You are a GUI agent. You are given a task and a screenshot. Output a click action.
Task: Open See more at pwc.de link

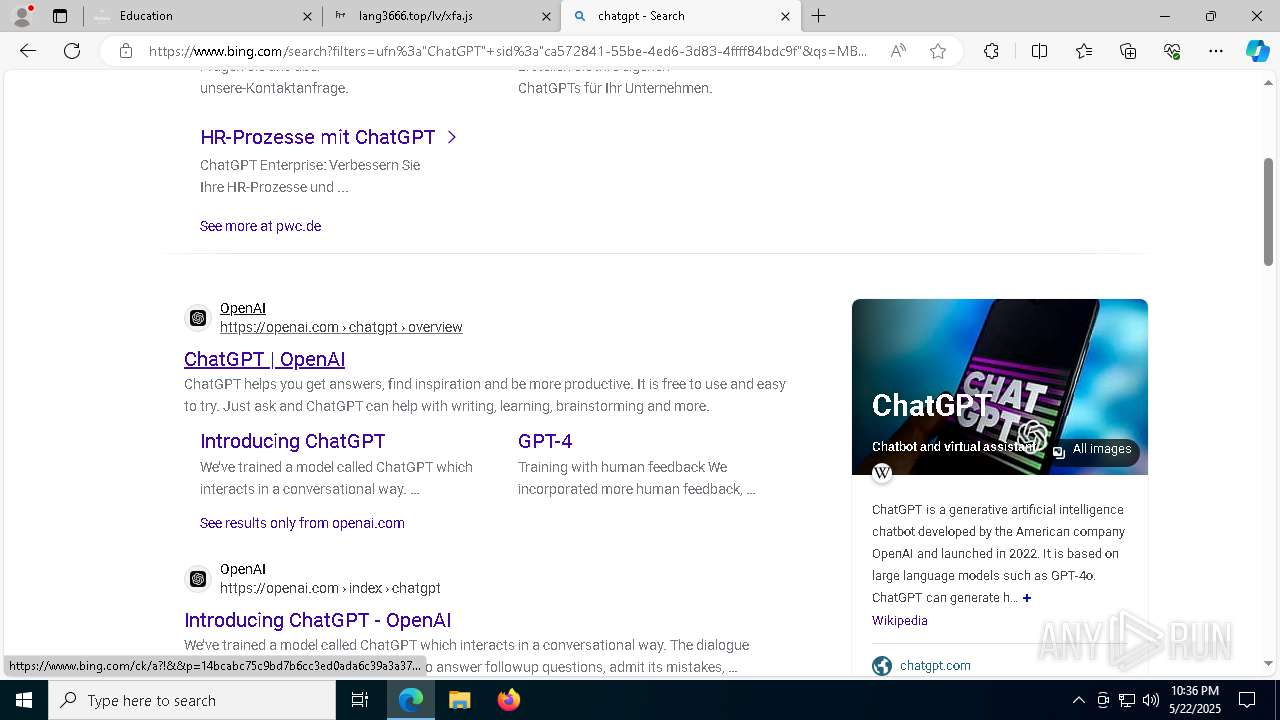tap(260, 226)
